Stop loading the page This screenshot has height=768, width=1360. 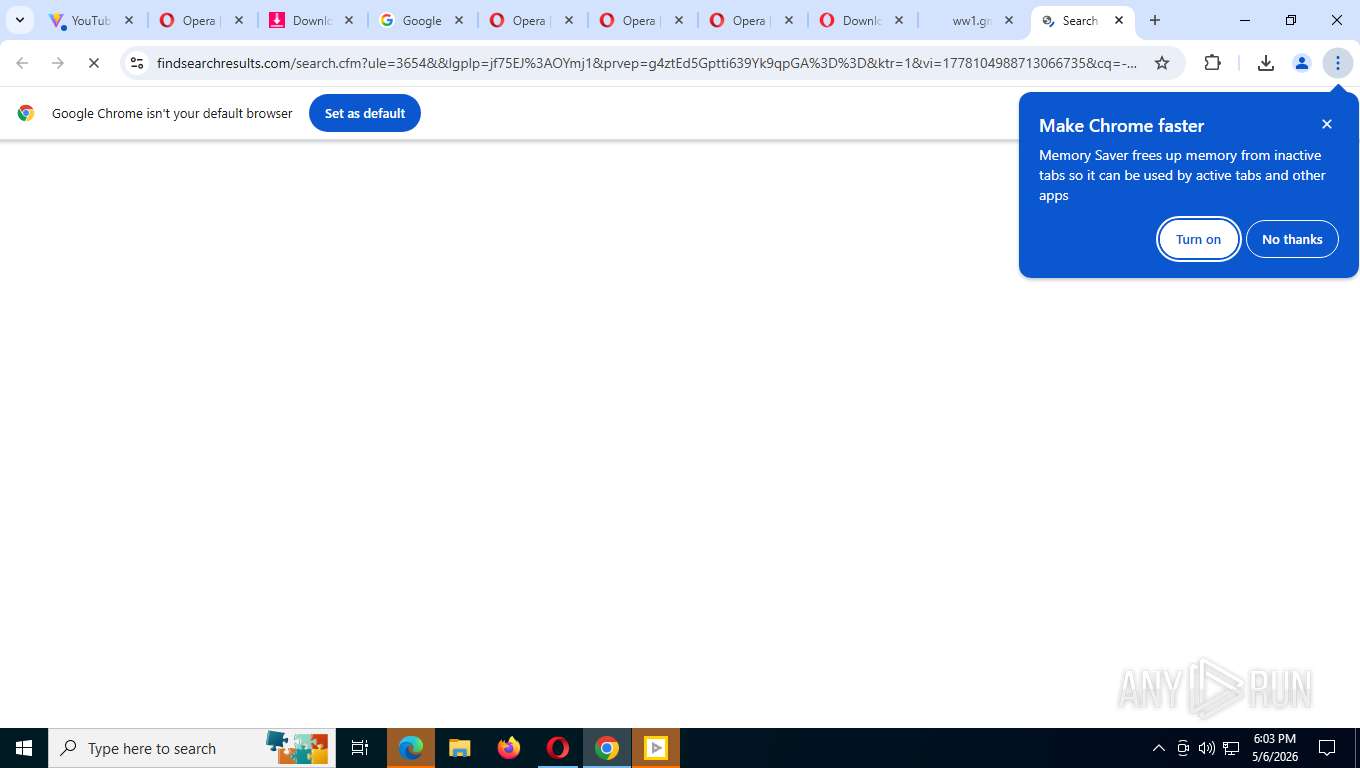pyautogui.click(x=94, y=63)
